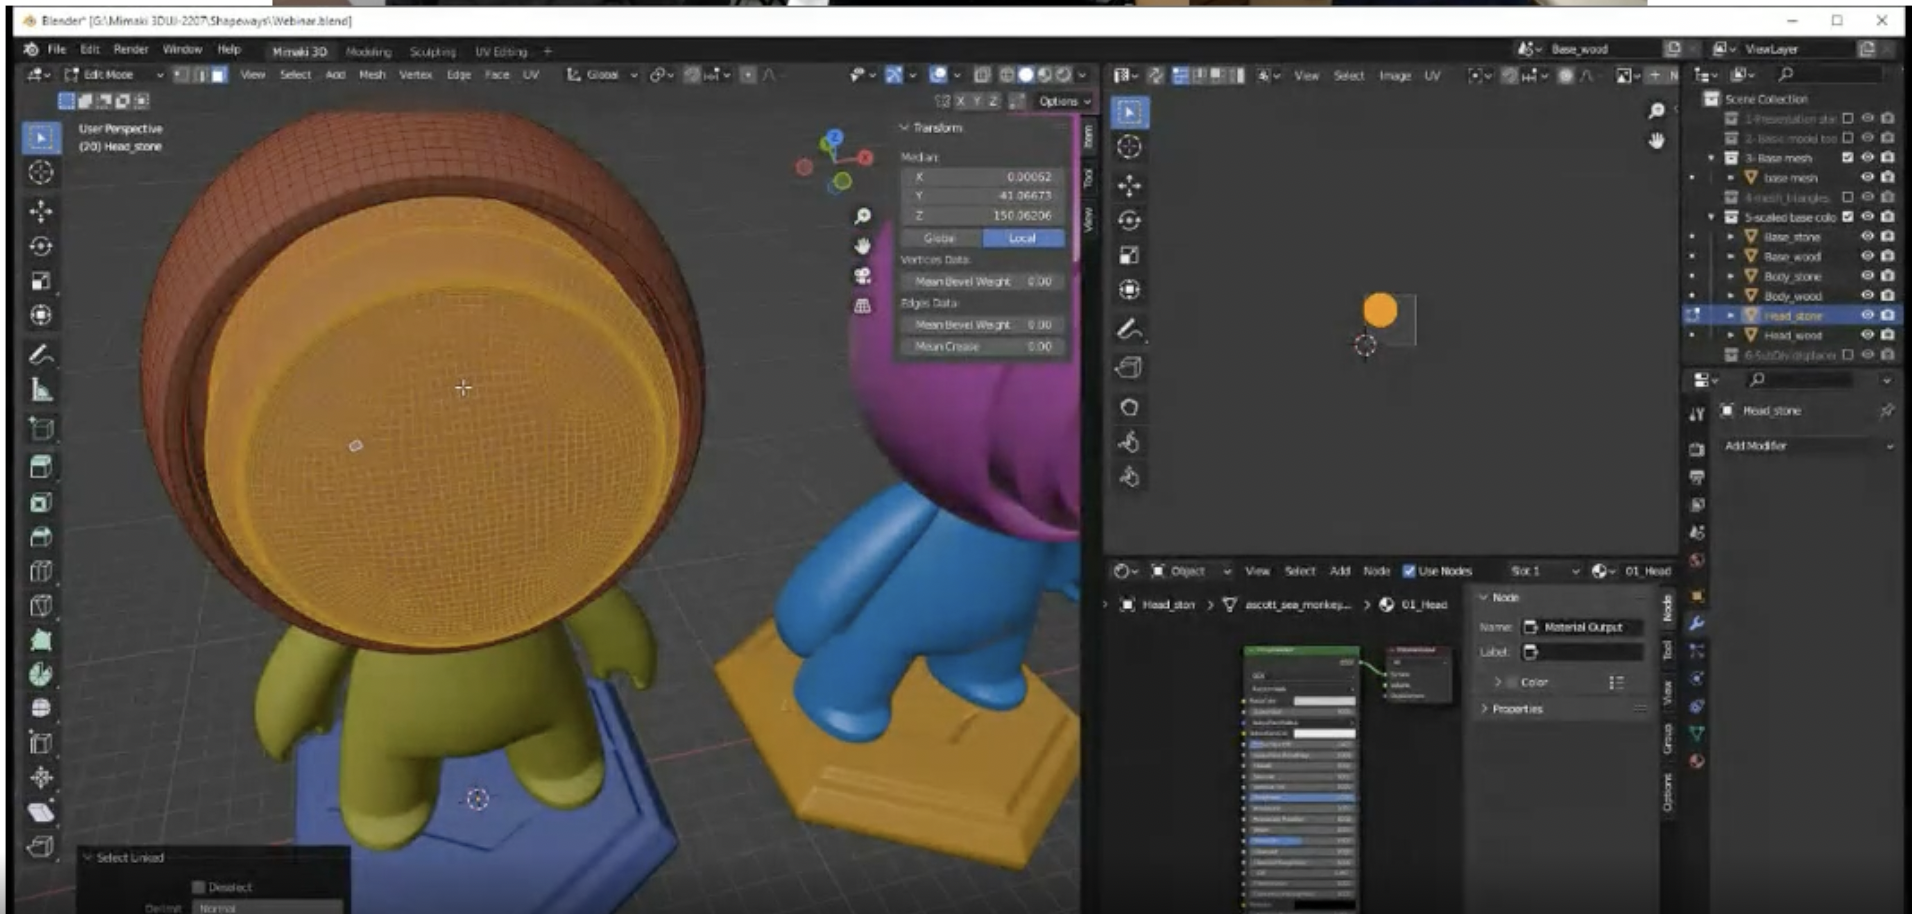This screenshot has height=914, width=1912.
Task: Select the Extrude Region tool
Action: 41,466
